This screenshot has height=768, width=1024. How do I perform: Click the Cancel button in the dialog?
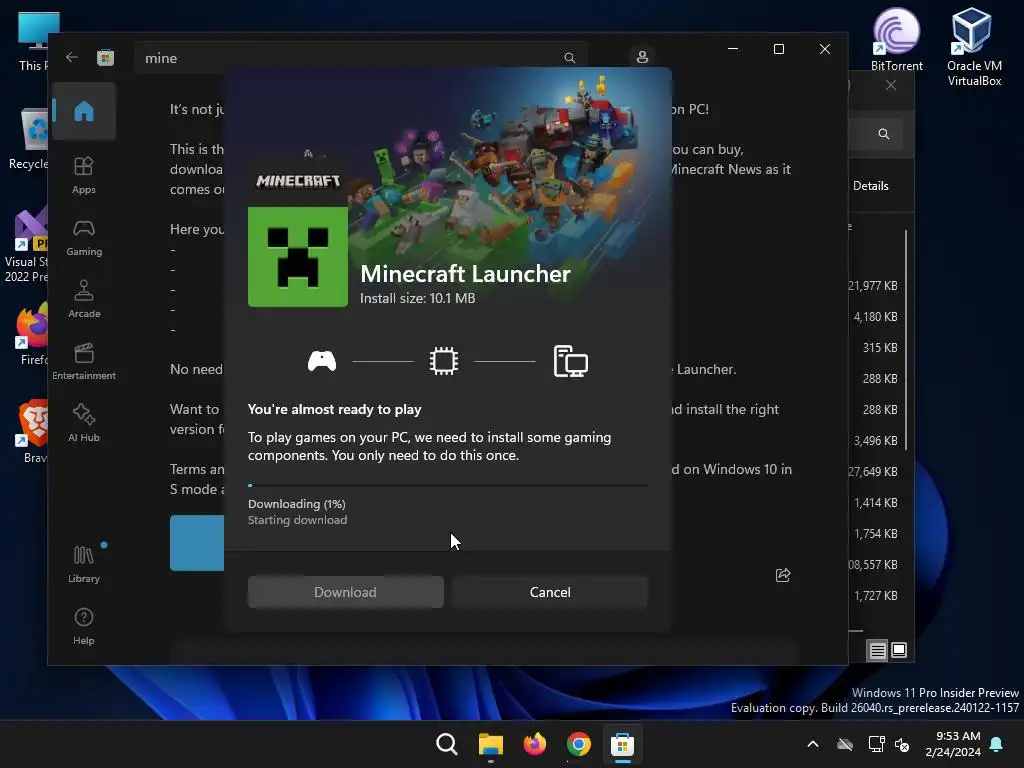pos(550,592)
